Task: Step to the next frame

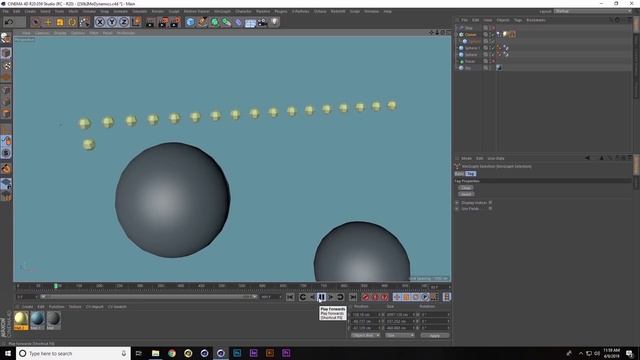Action: point(331,297)
